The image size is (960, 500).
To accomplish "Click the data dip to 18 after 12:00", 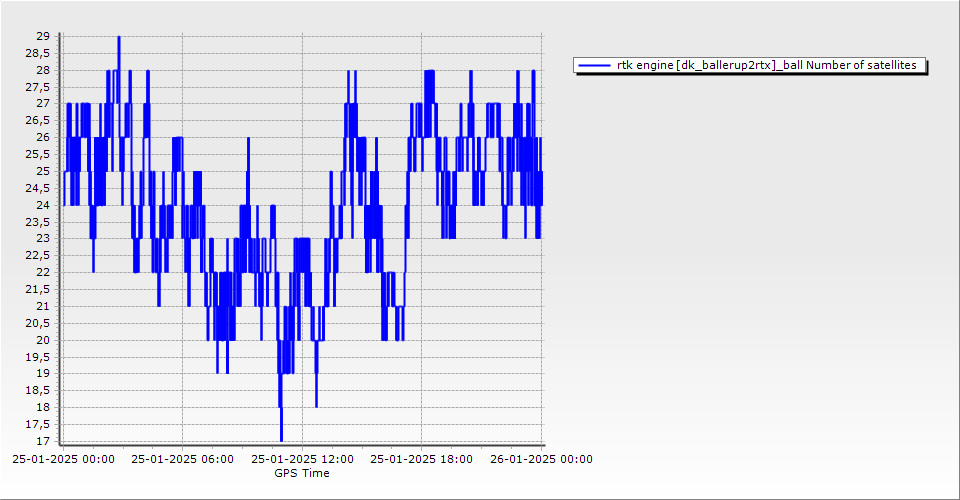I will 316,405.
